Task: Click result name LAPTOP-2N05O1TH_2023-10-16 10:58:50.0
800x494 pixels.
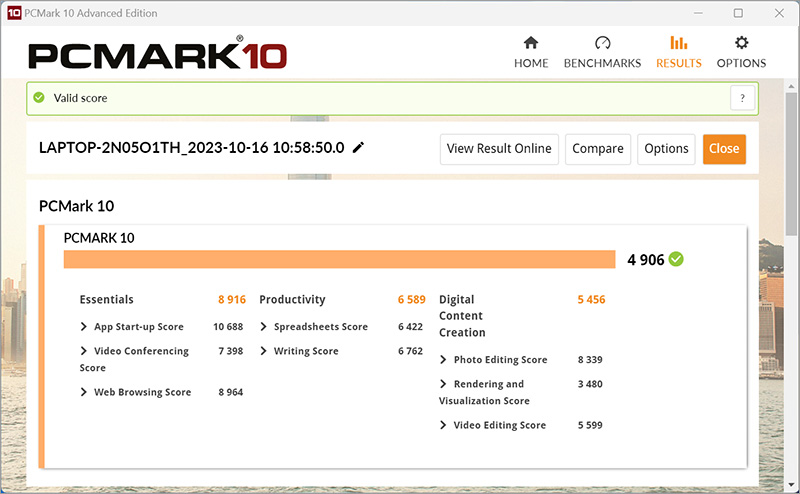Action: (191, 148)
